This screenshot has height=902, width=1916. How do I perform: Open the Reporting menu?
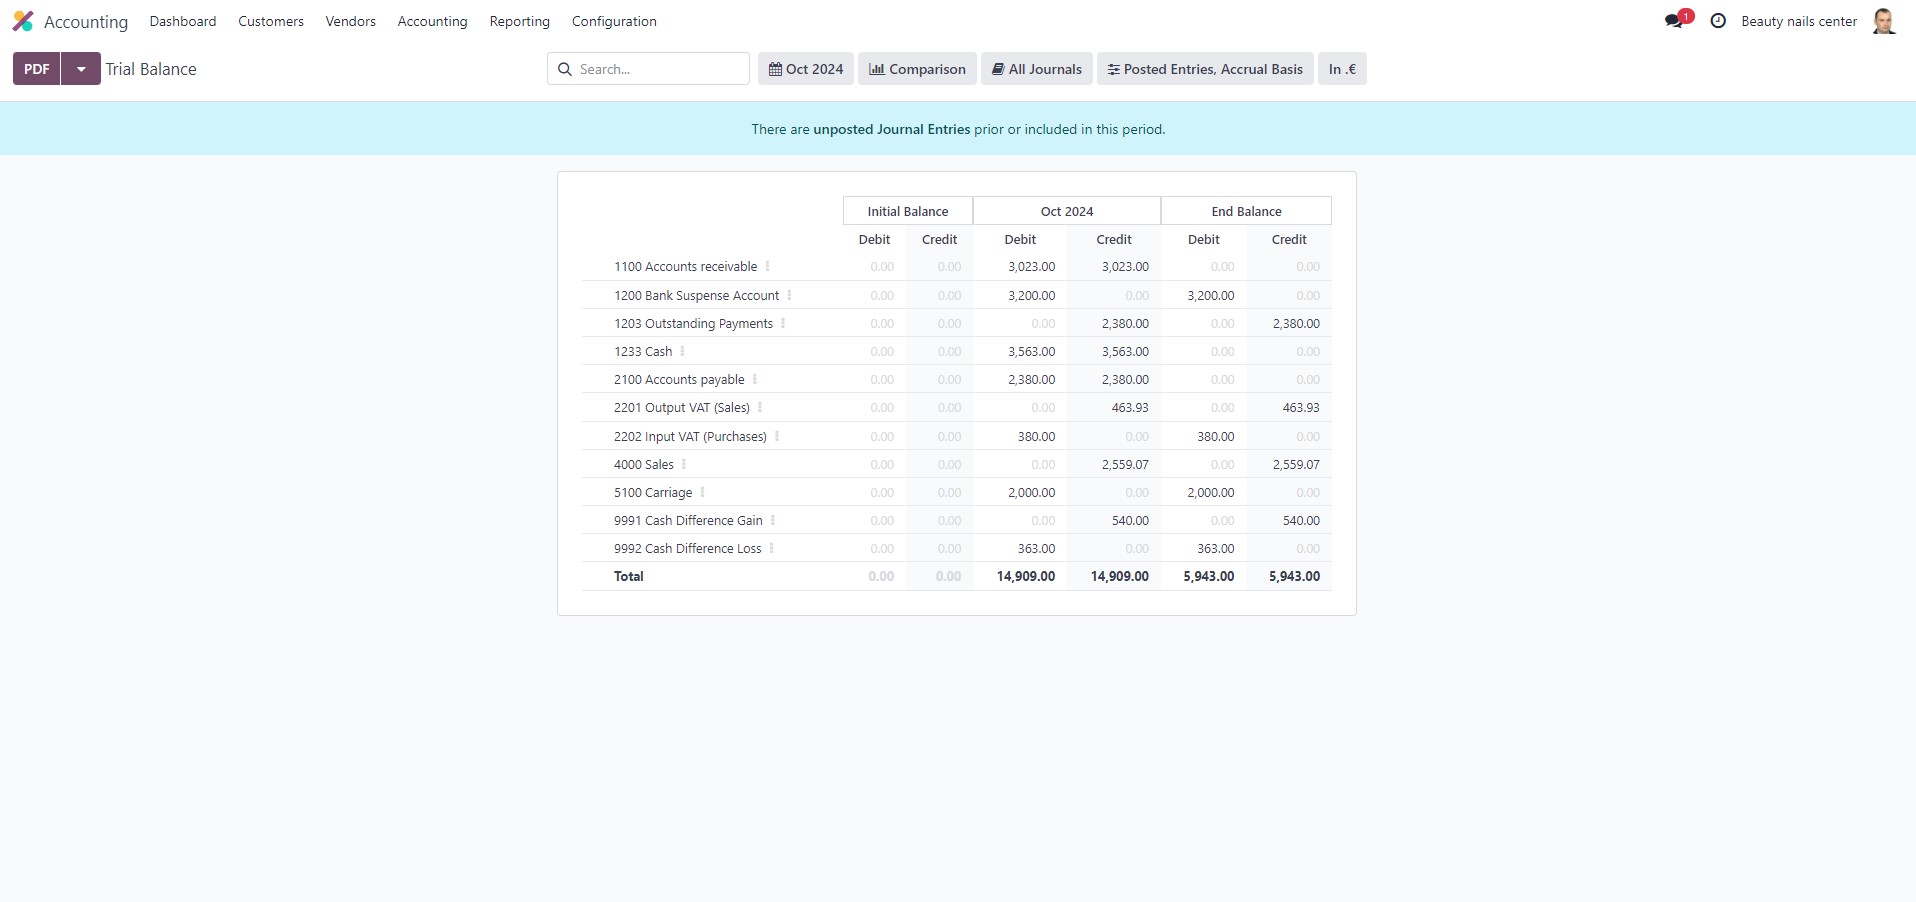[x=519, y=21]
